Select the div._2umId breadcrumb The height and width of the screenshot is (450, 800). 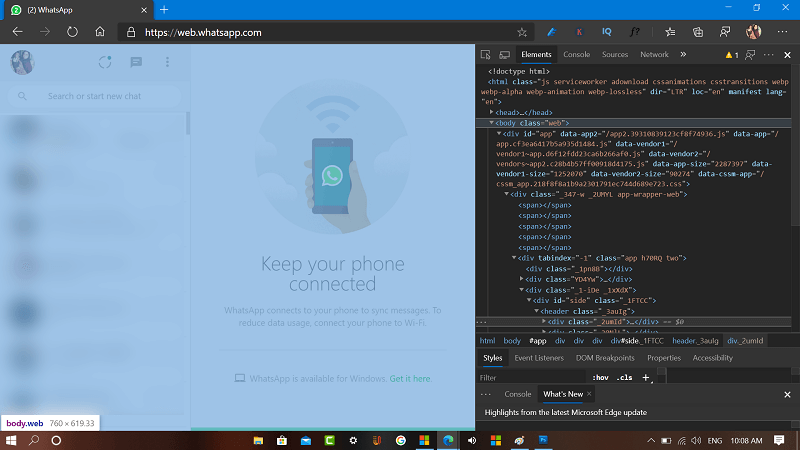point(745,341)
